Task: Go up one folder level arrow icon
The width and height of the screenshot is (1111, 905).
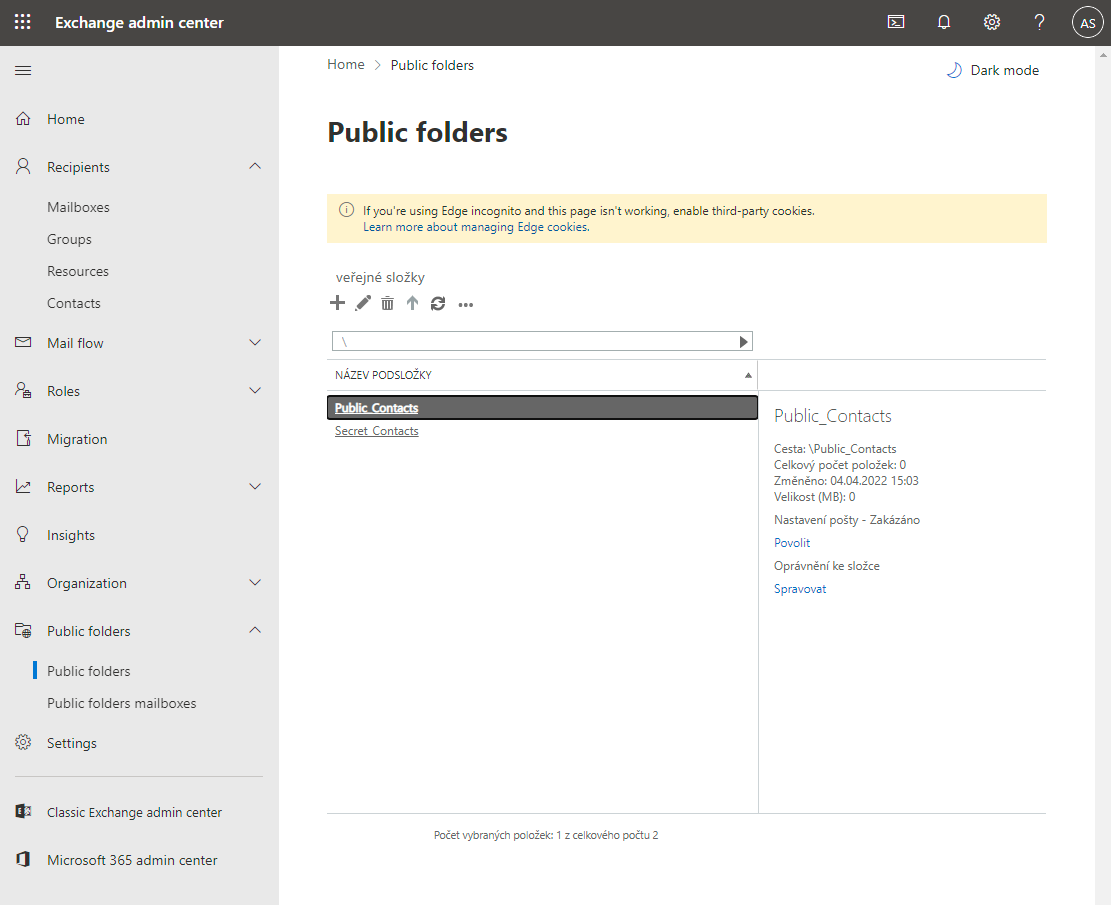Action: click(x=412, y=303)
